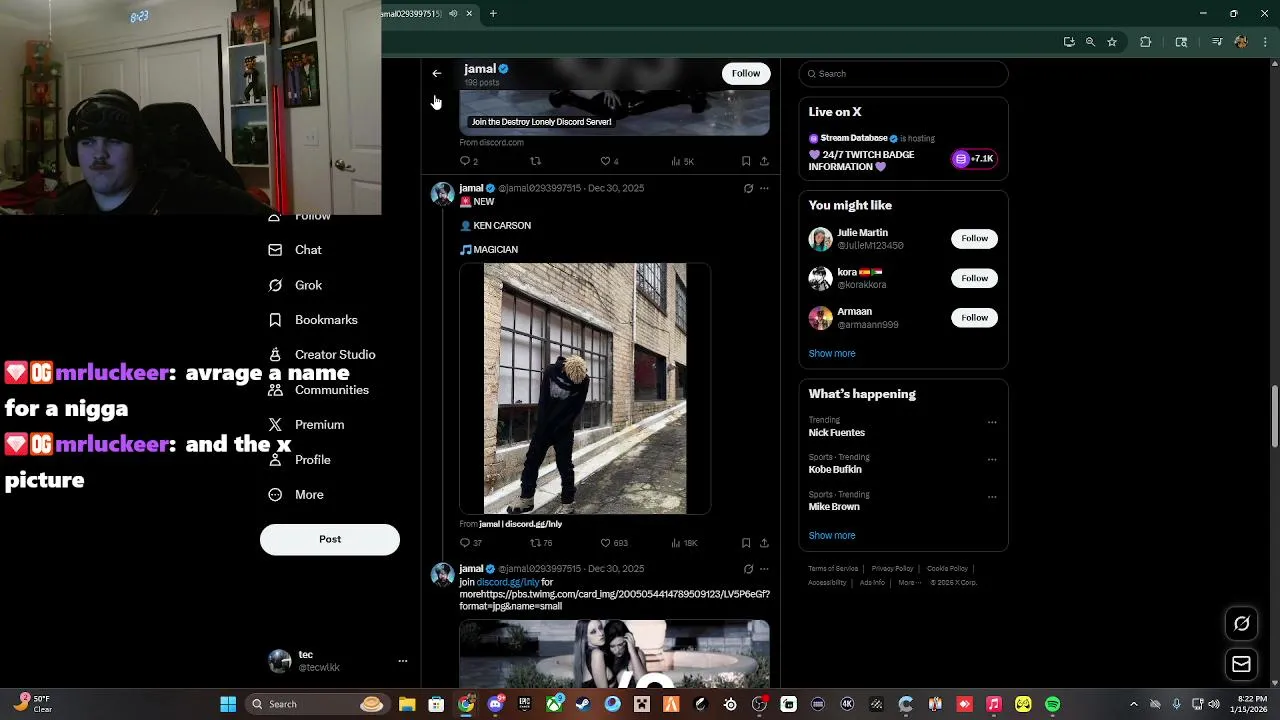
Task: Follow kora
Action: pyautogui.click(x=974, y=278)
